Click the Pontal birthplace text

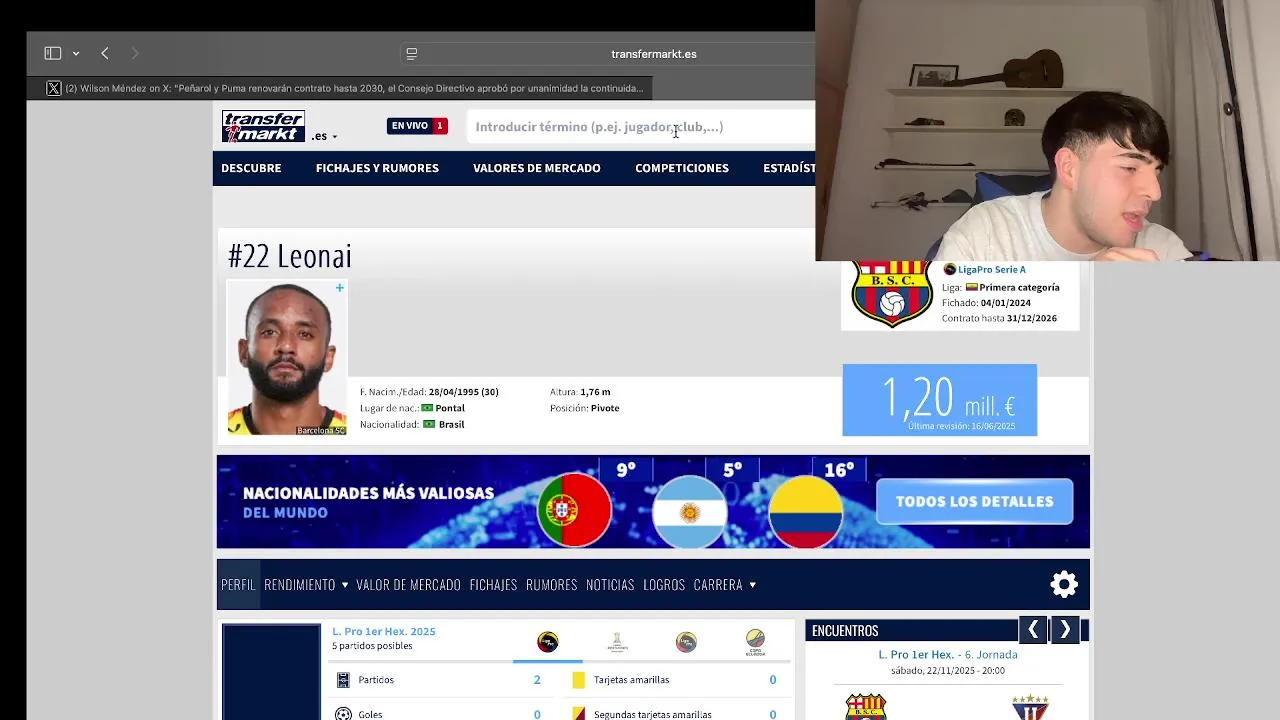(450, 408)
